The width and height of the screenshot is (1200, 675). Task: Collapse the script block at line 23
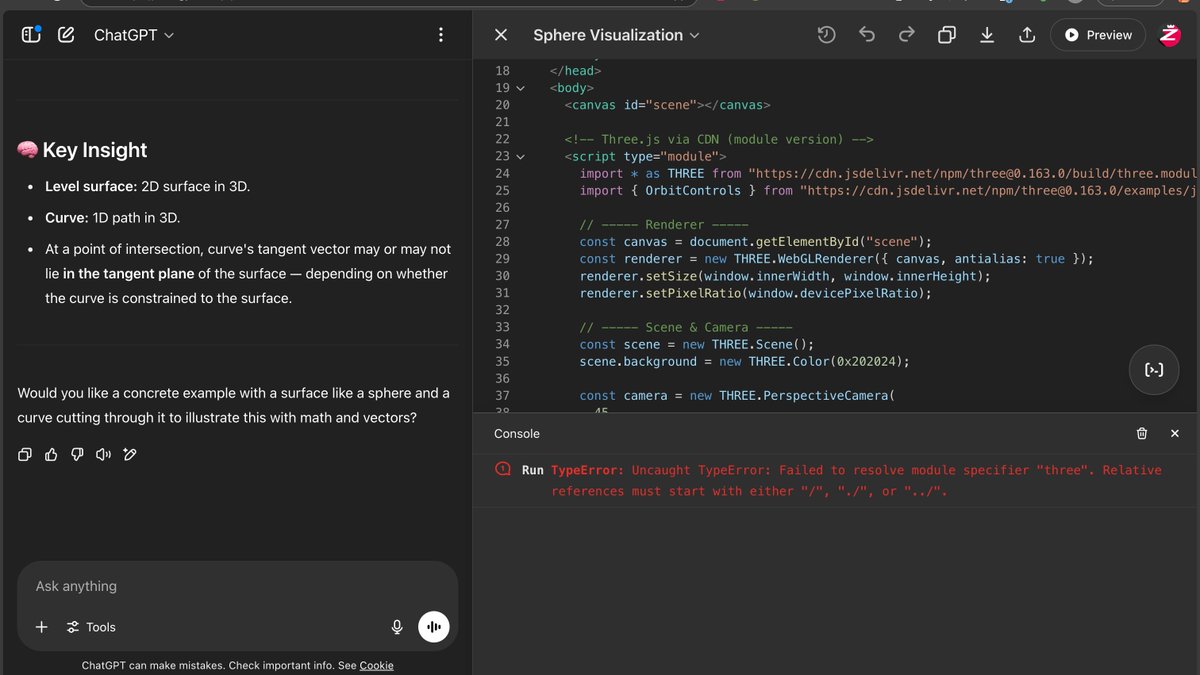click(x=520, y=156)
